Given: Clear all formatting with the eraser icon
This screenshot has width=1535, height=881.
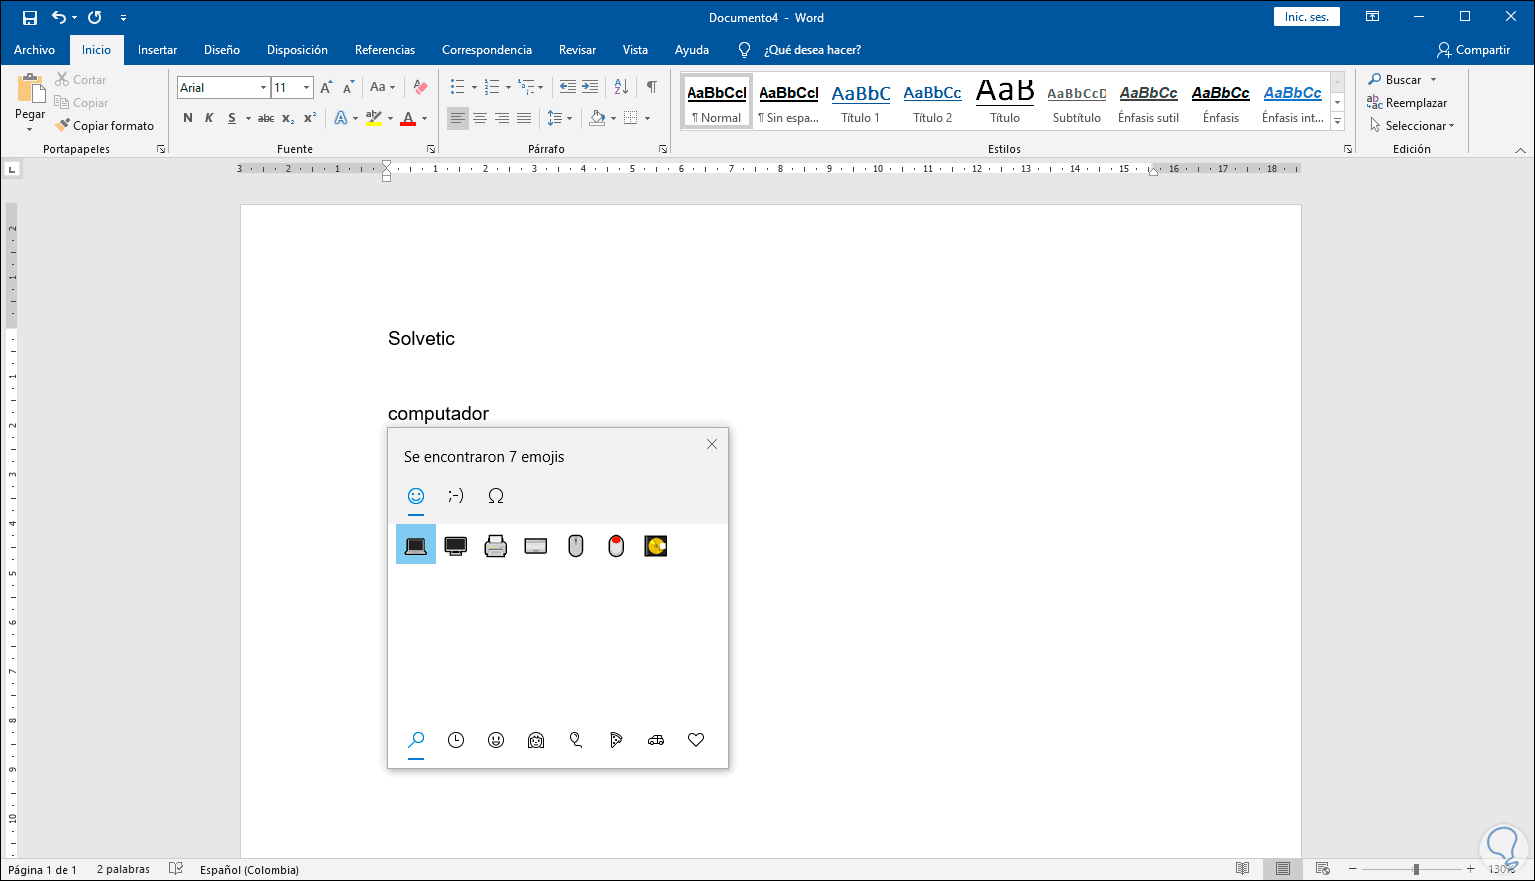Looking at the screenshot, I should point(419,87).
